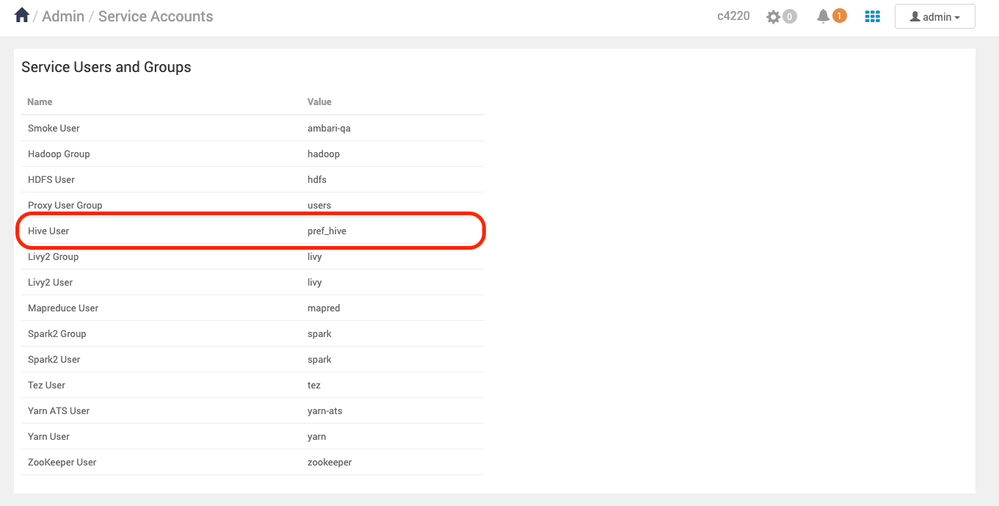This screenshot has width=999, height=506.
Task: Select the Smoke User row label
Action: pyautogui.click(x=54, y=128)
